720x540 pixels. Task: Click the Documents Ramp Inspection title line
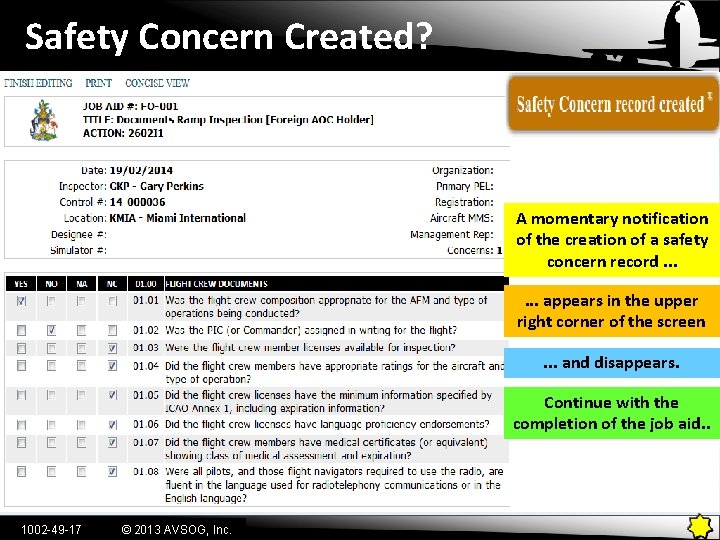point(228,120)
